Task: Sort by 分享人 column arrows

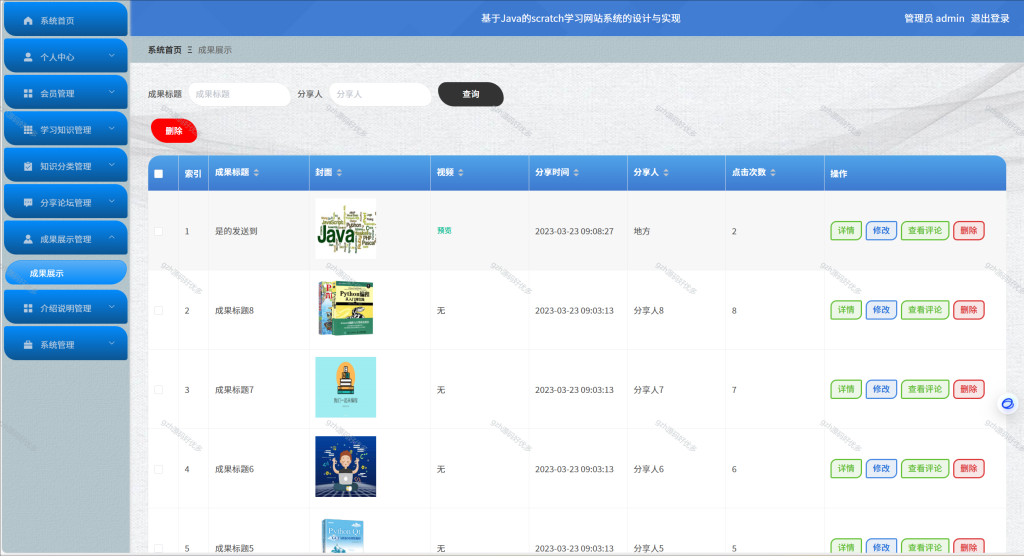Action: pyautogui.click(x=666, y=172)
